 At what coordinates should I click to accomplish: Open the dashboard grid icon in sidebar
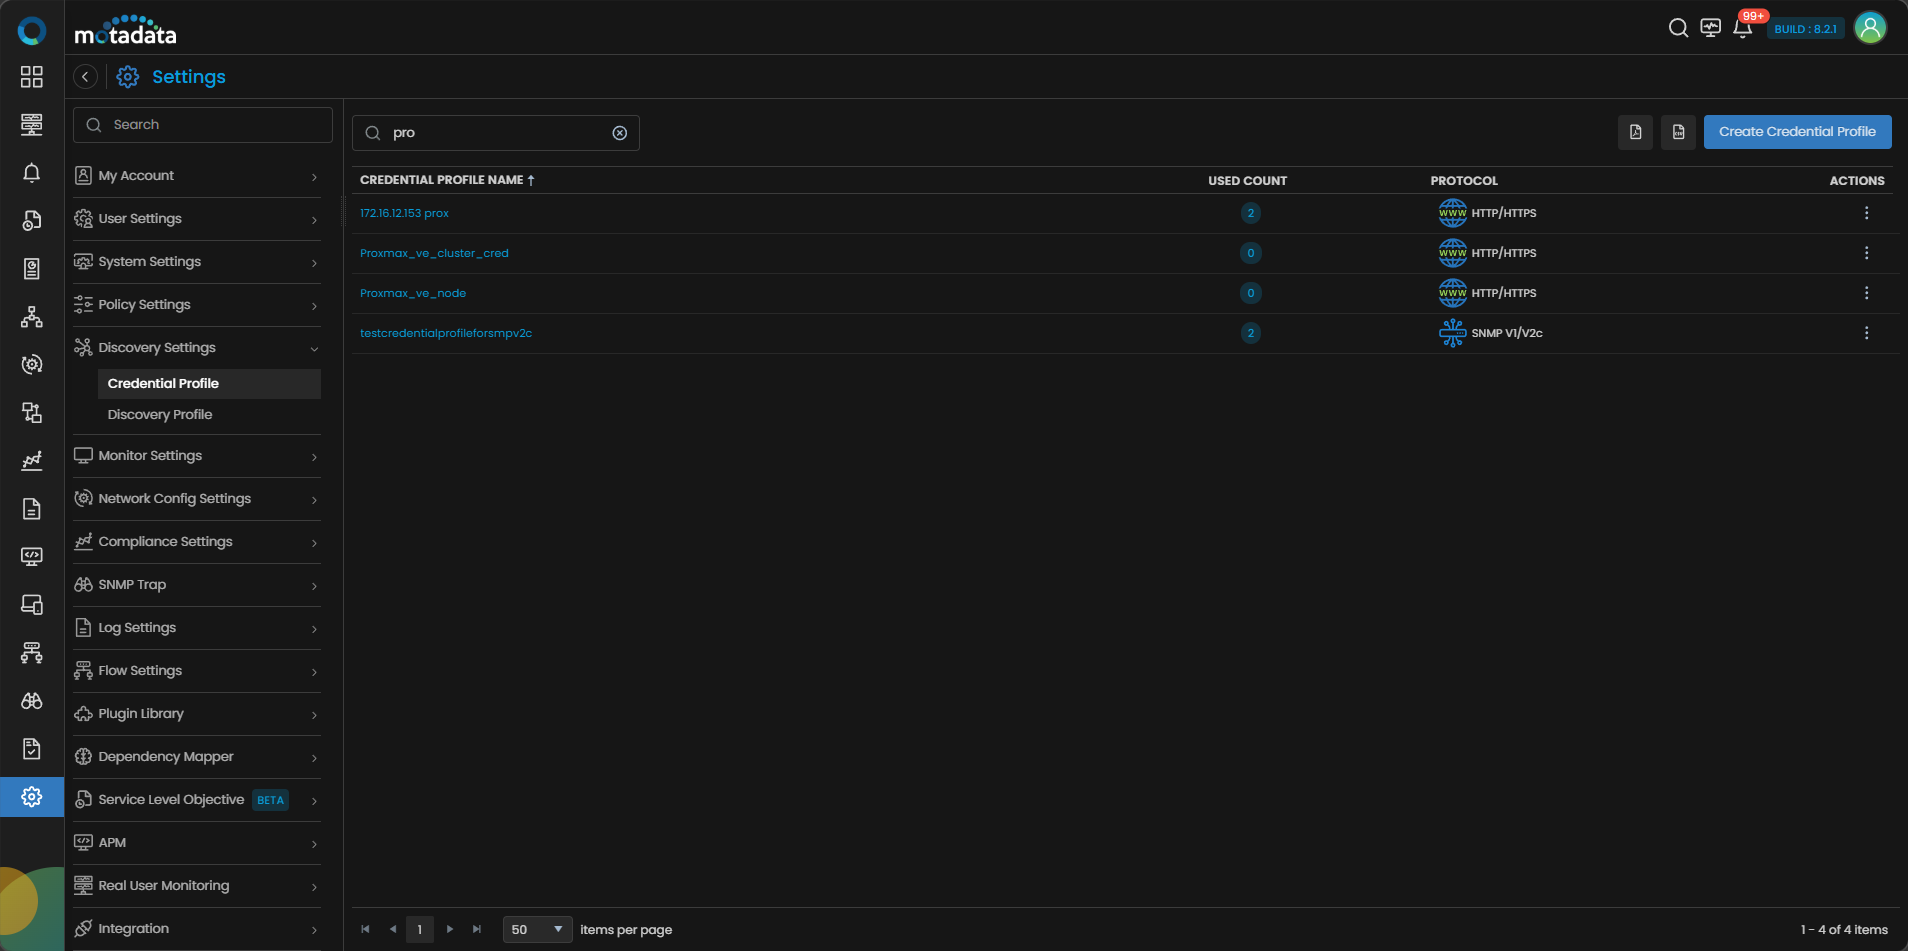pyautogui.click(x=32, y=77)
